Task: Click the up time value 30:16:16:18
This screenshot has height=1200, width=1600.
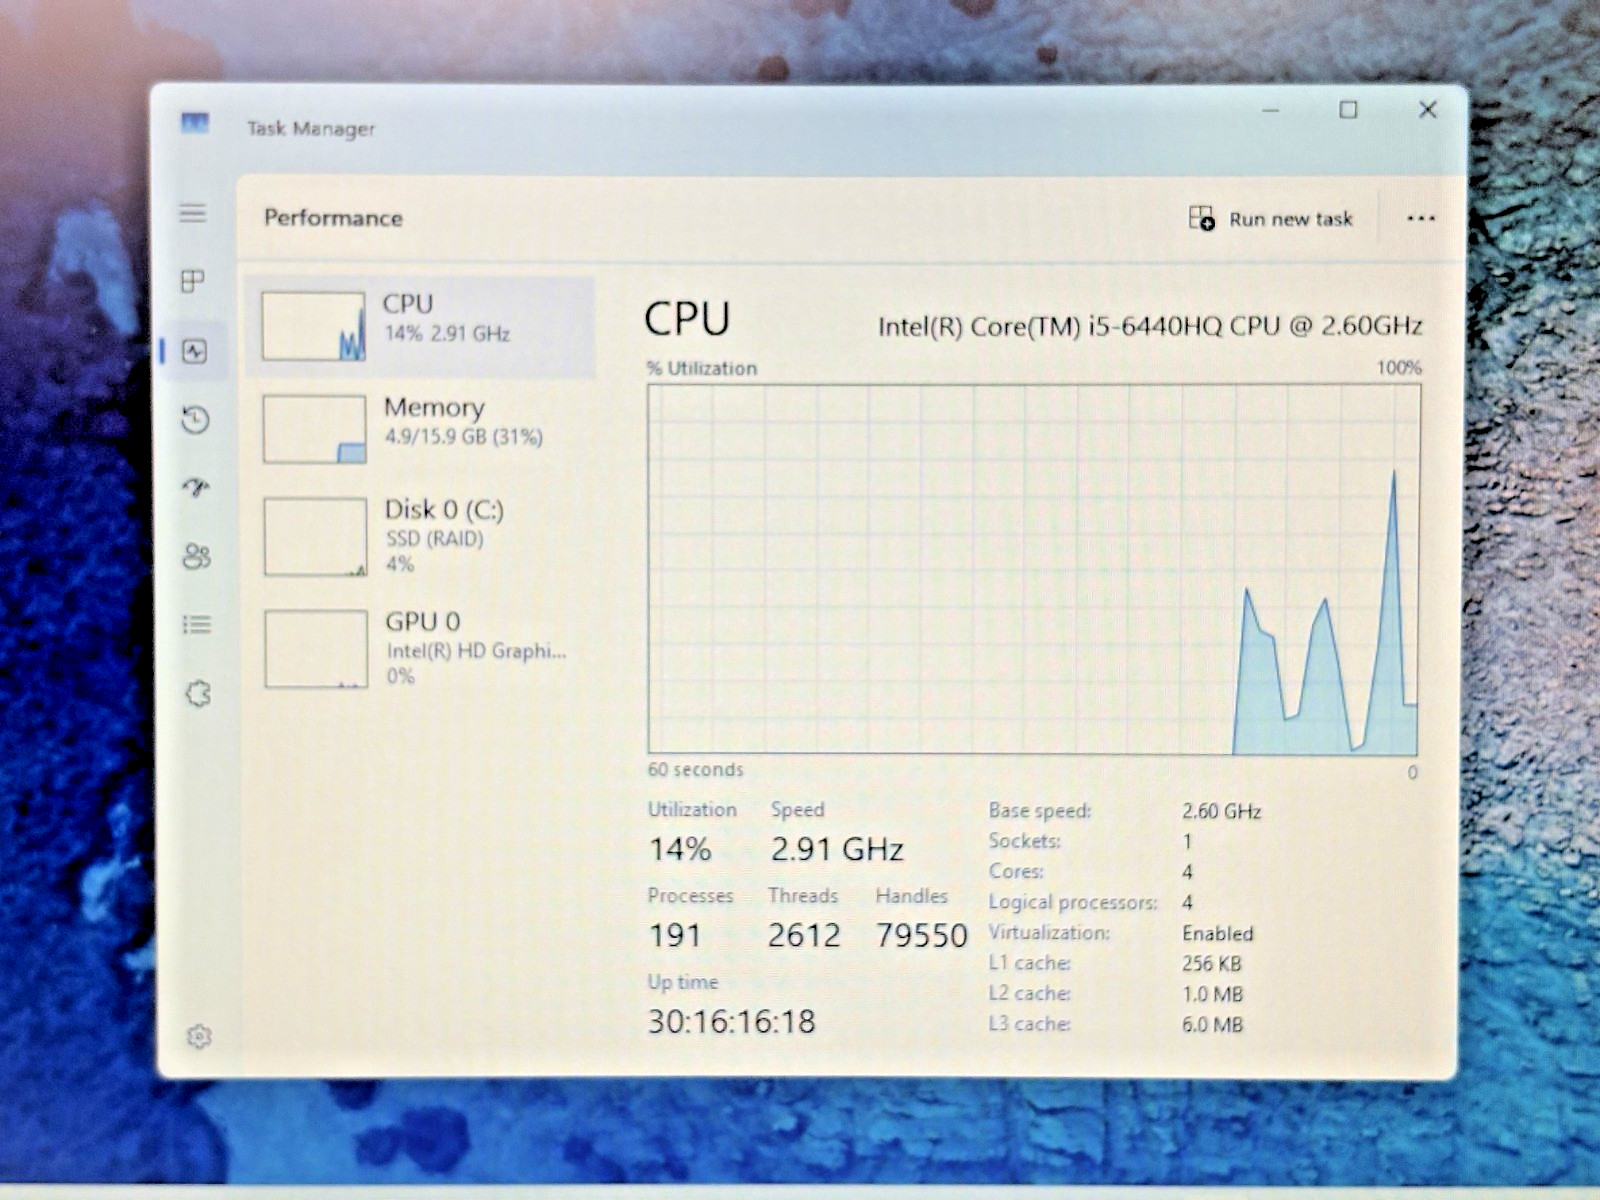Action: tap(732, 1021)
